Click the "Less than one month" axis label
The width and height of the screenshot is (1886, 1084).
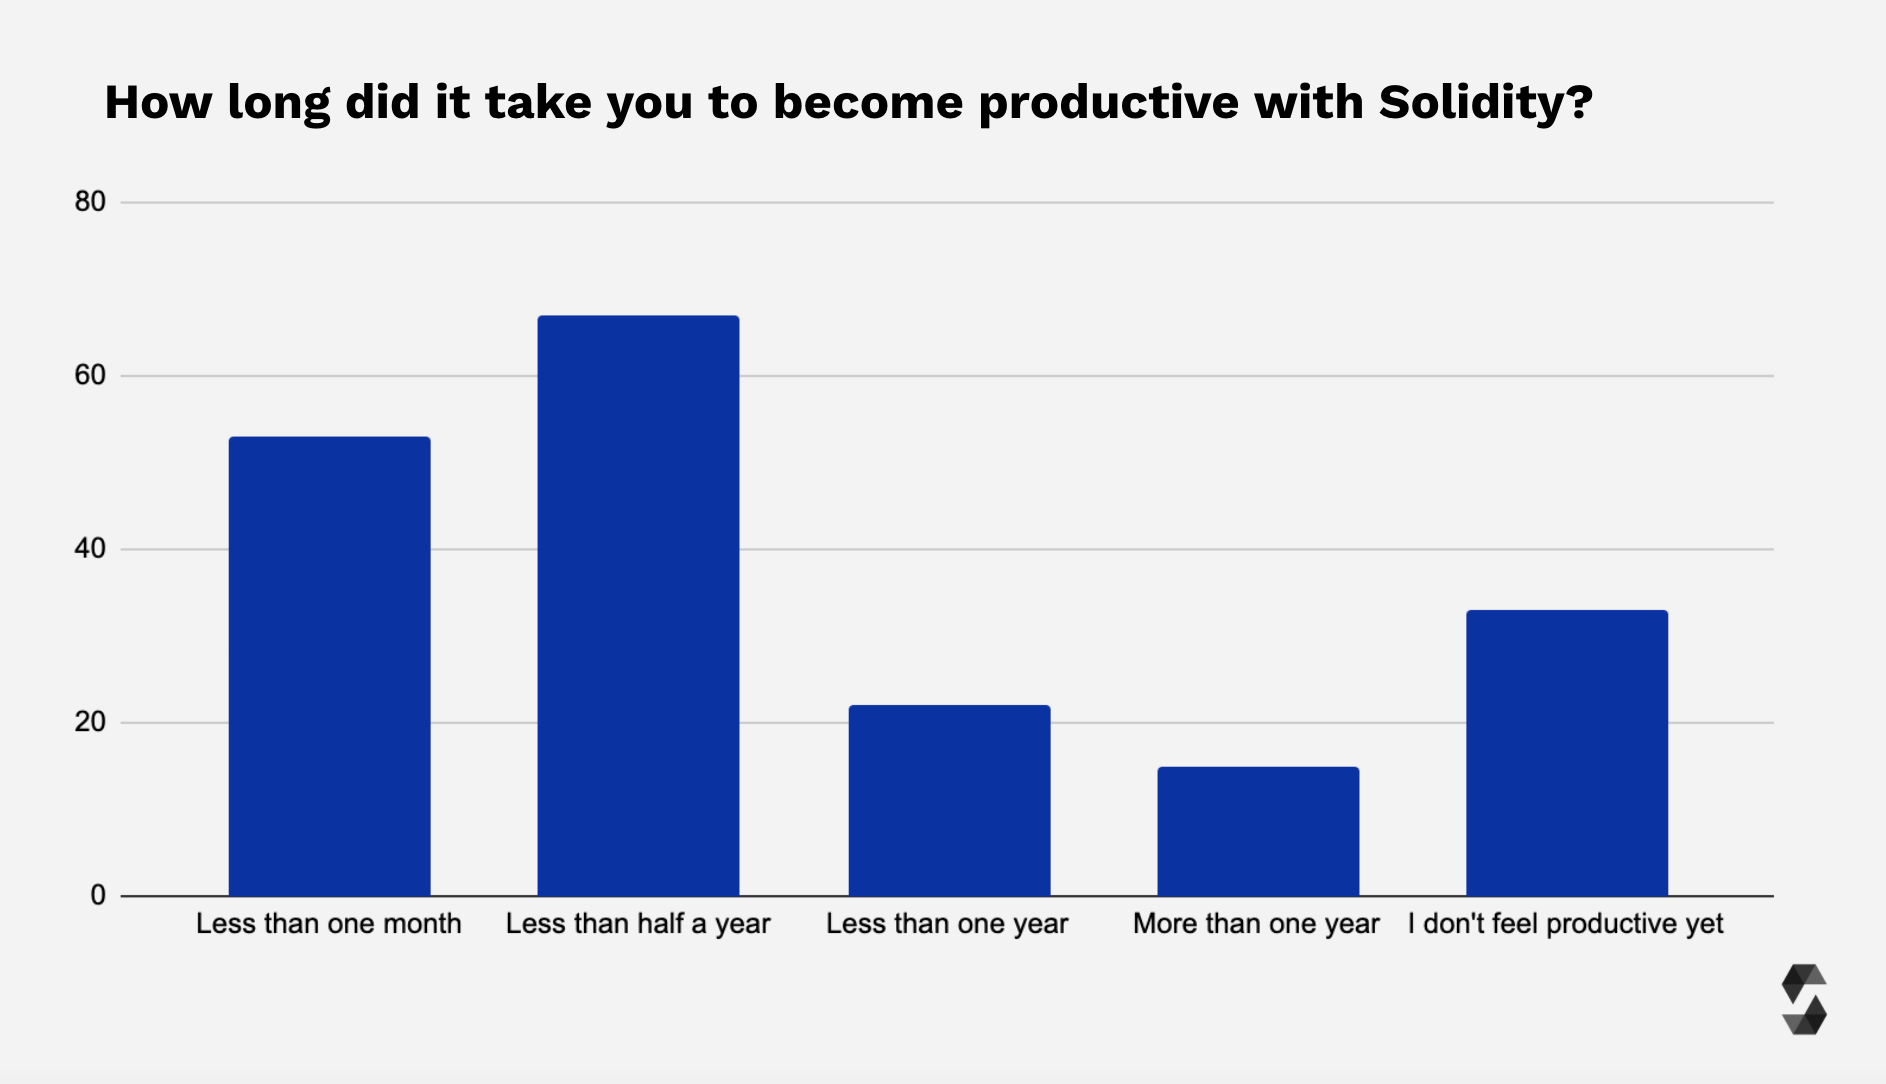coord(329,924)
